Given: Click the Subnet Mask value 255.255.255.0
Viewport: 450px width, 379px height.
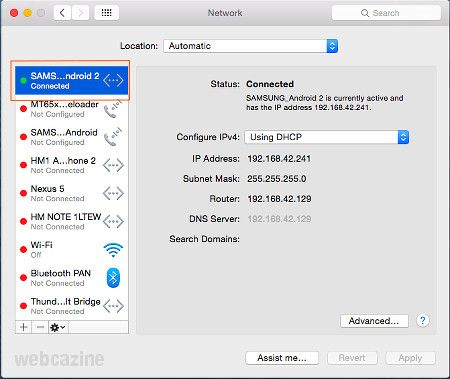Looking at the screenshot, I should click(x=277, y=179).
